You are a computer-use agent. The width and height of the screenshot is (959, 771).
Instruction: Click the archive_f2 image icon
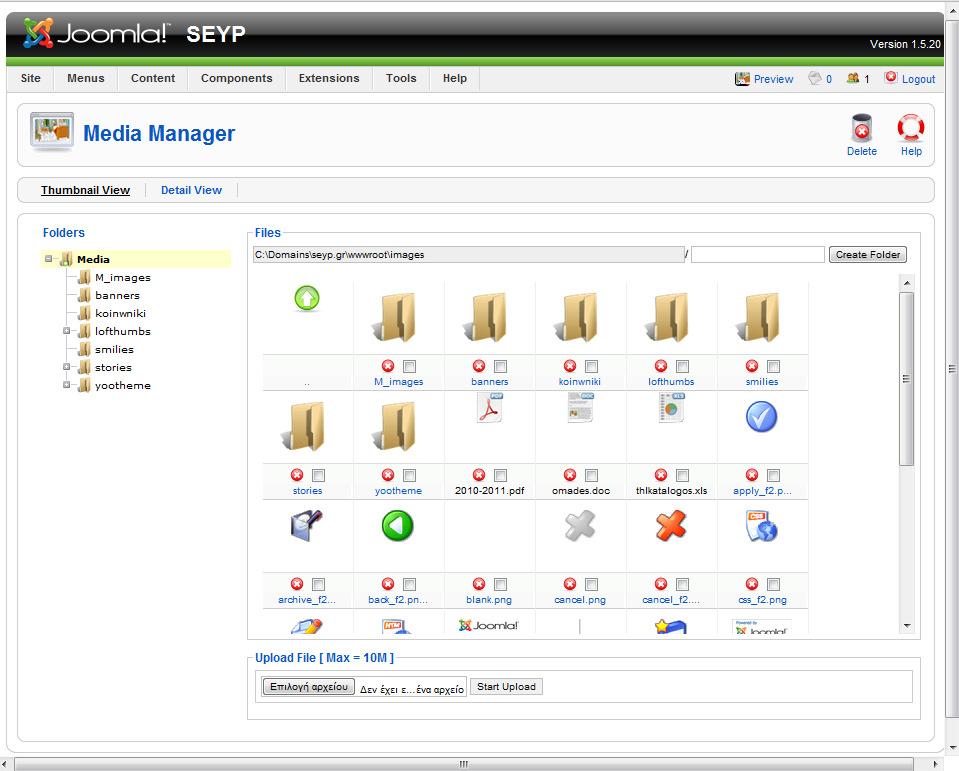click(306, 525)
